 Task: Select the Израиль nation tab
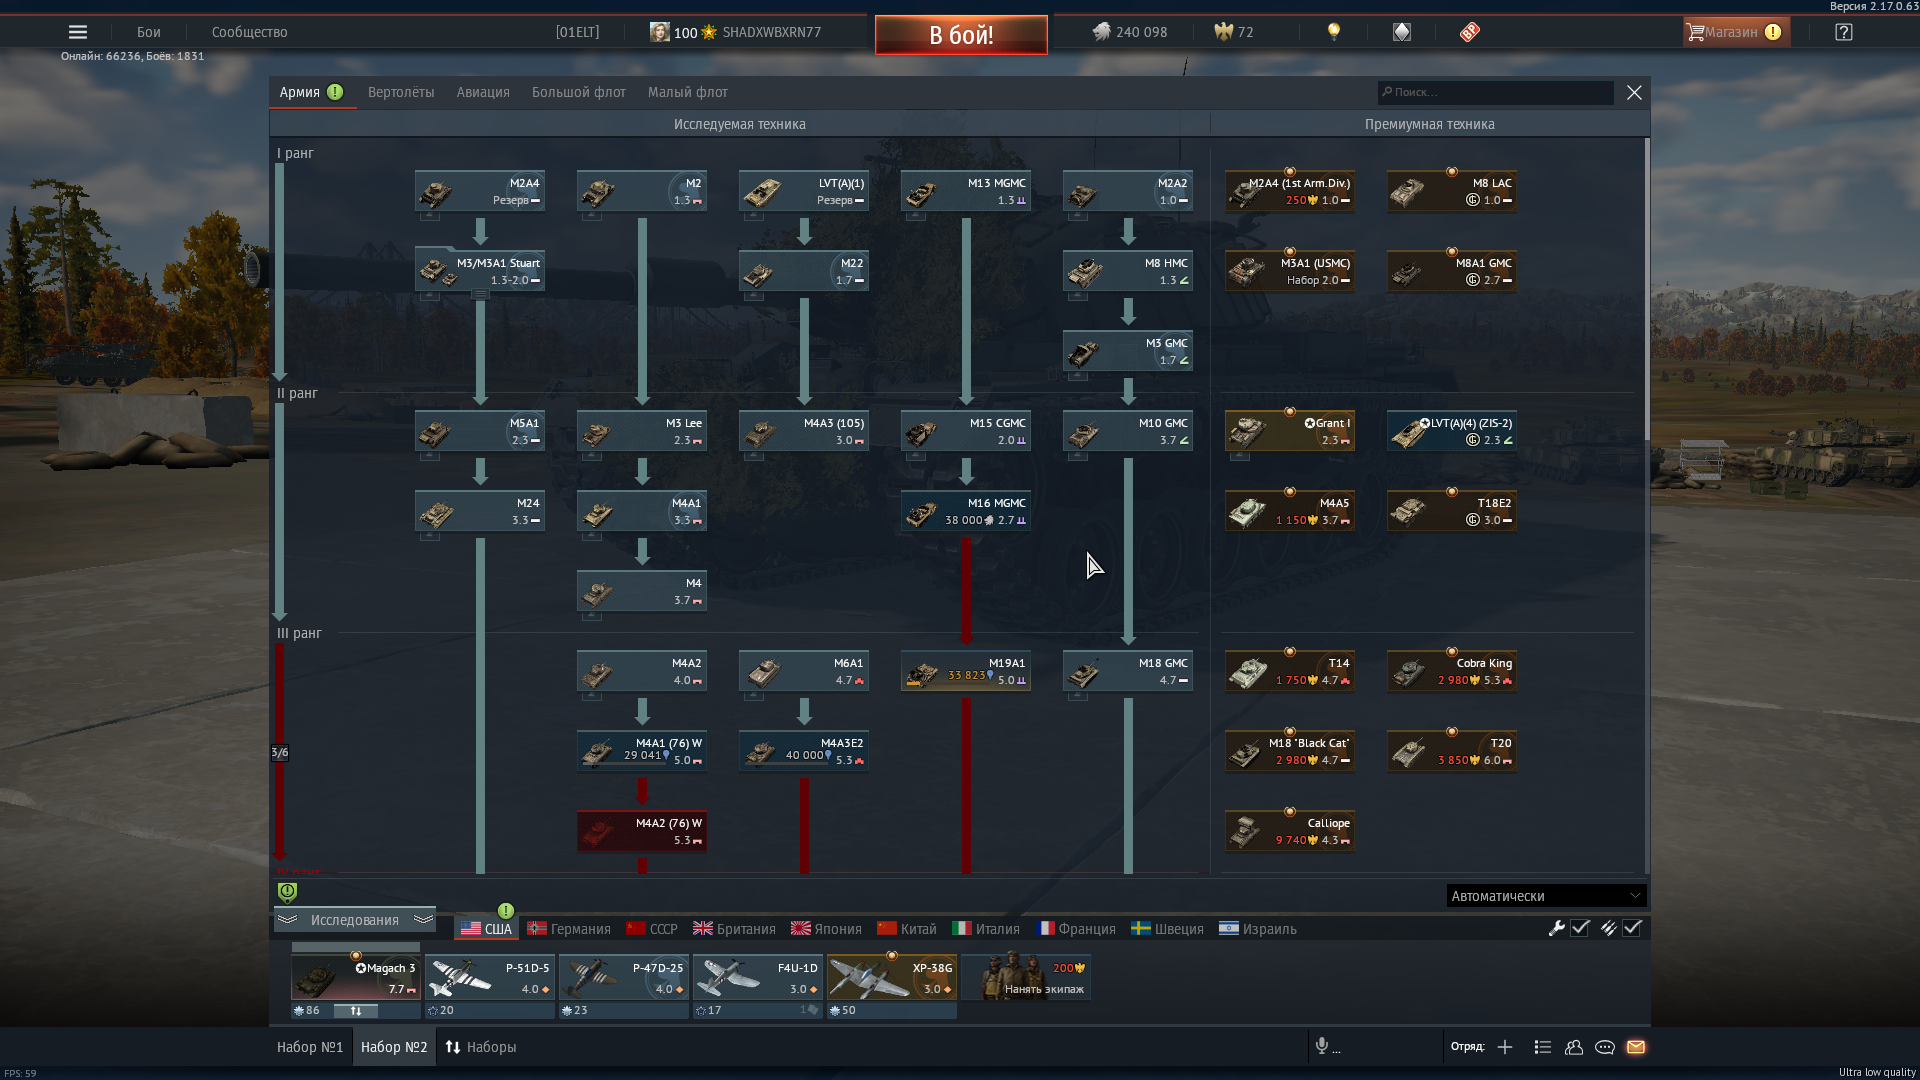(x=1258, y=929)
